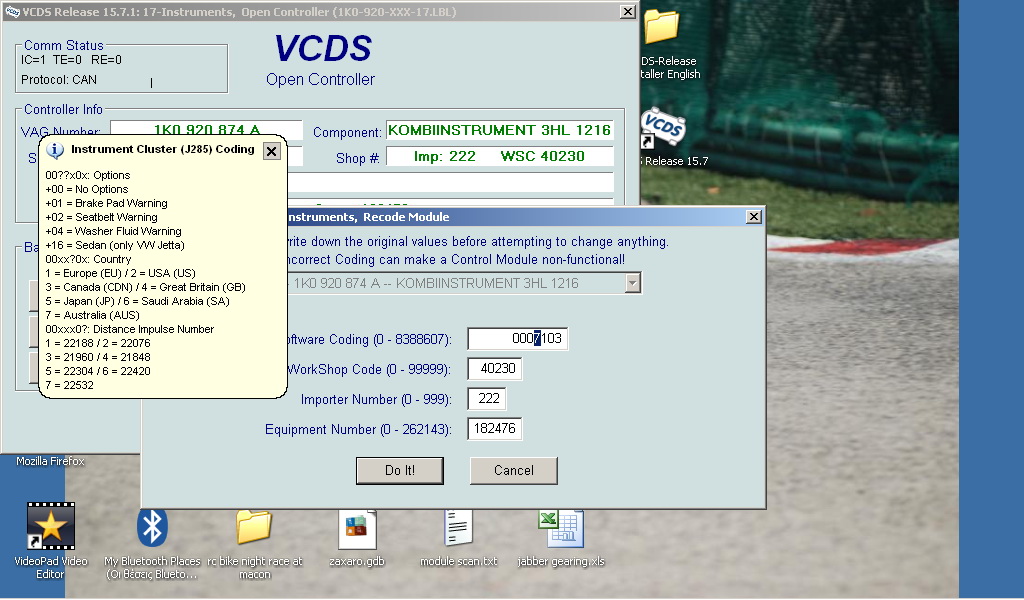Viewport: 1024px width, 600px height.
Task: Click '+16 = Sedan (only VW Jetta)' text
Action: [x=115, y=245]
